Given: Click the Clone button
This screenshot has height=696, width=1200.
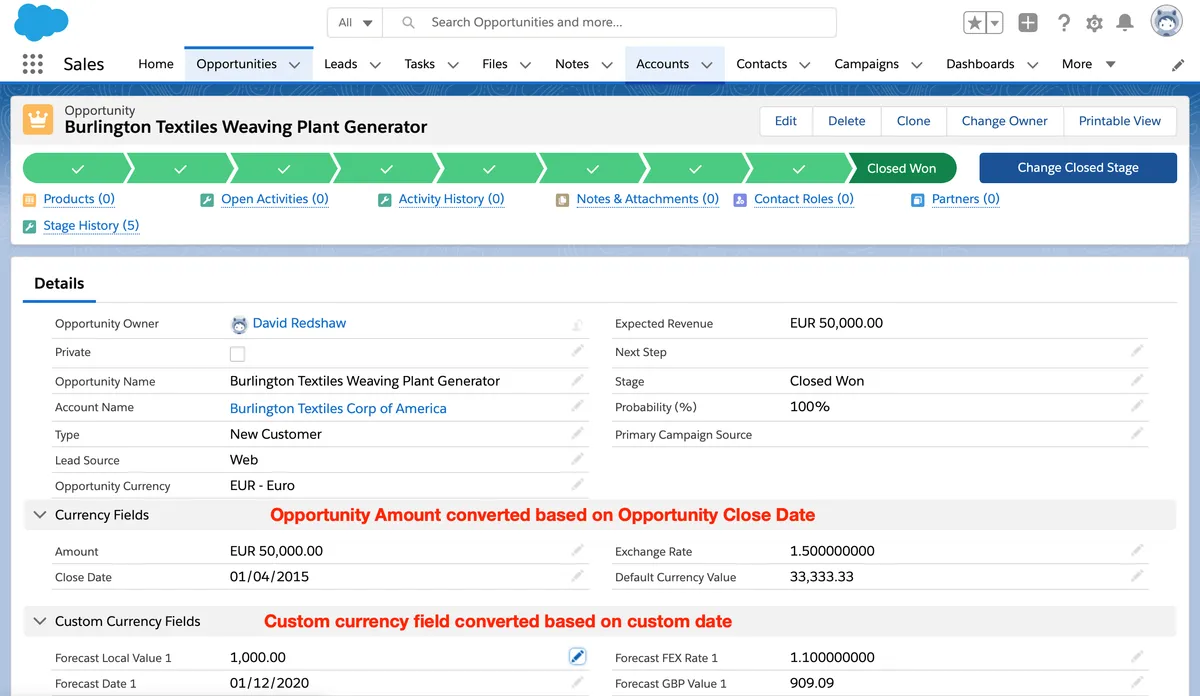Looking at the screenshot, I should coord(914,121).
